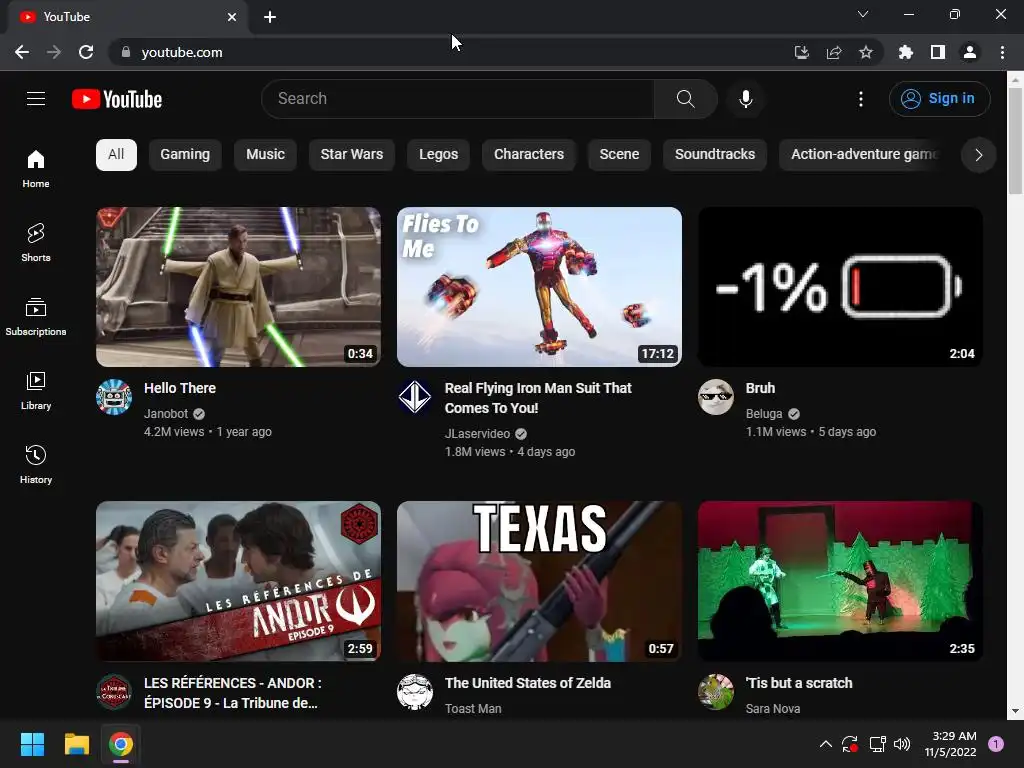1024x768 pixels.
Task: Open Real Flying Iron Man Suit video title
Action: [x=537, y=398]
